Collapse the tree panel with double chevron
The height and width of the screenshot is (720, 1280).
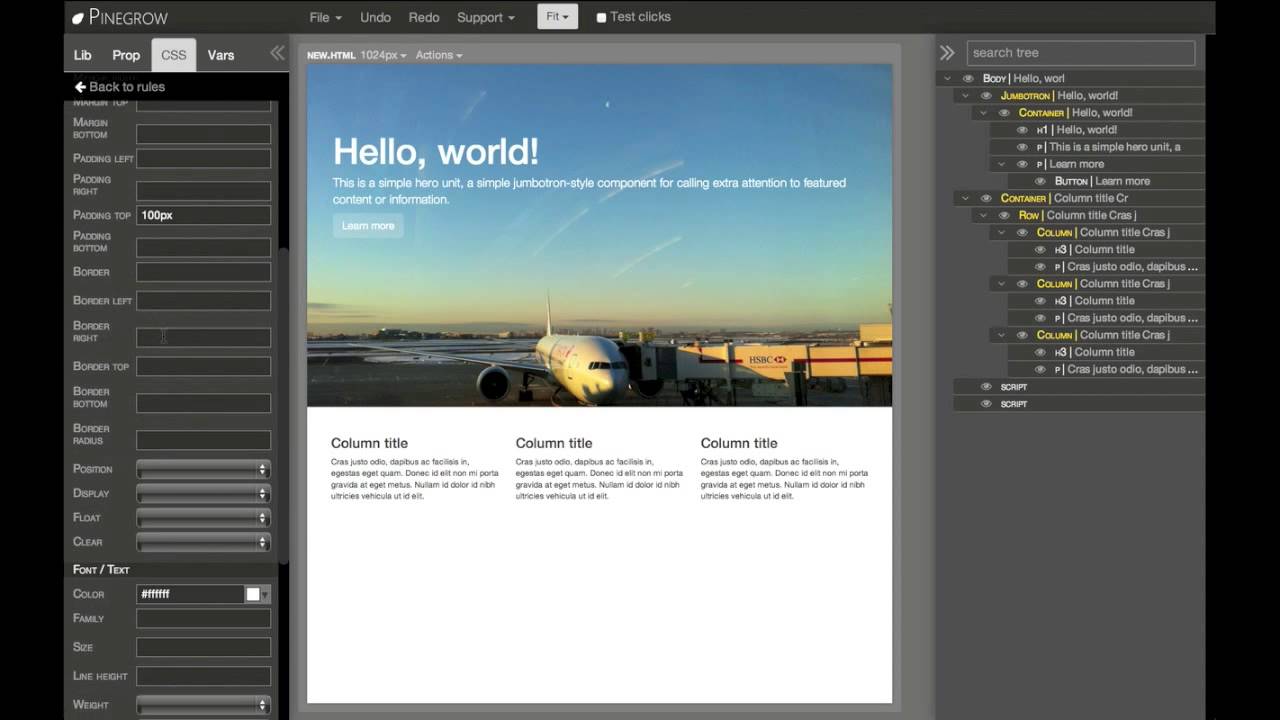(946, 53)
